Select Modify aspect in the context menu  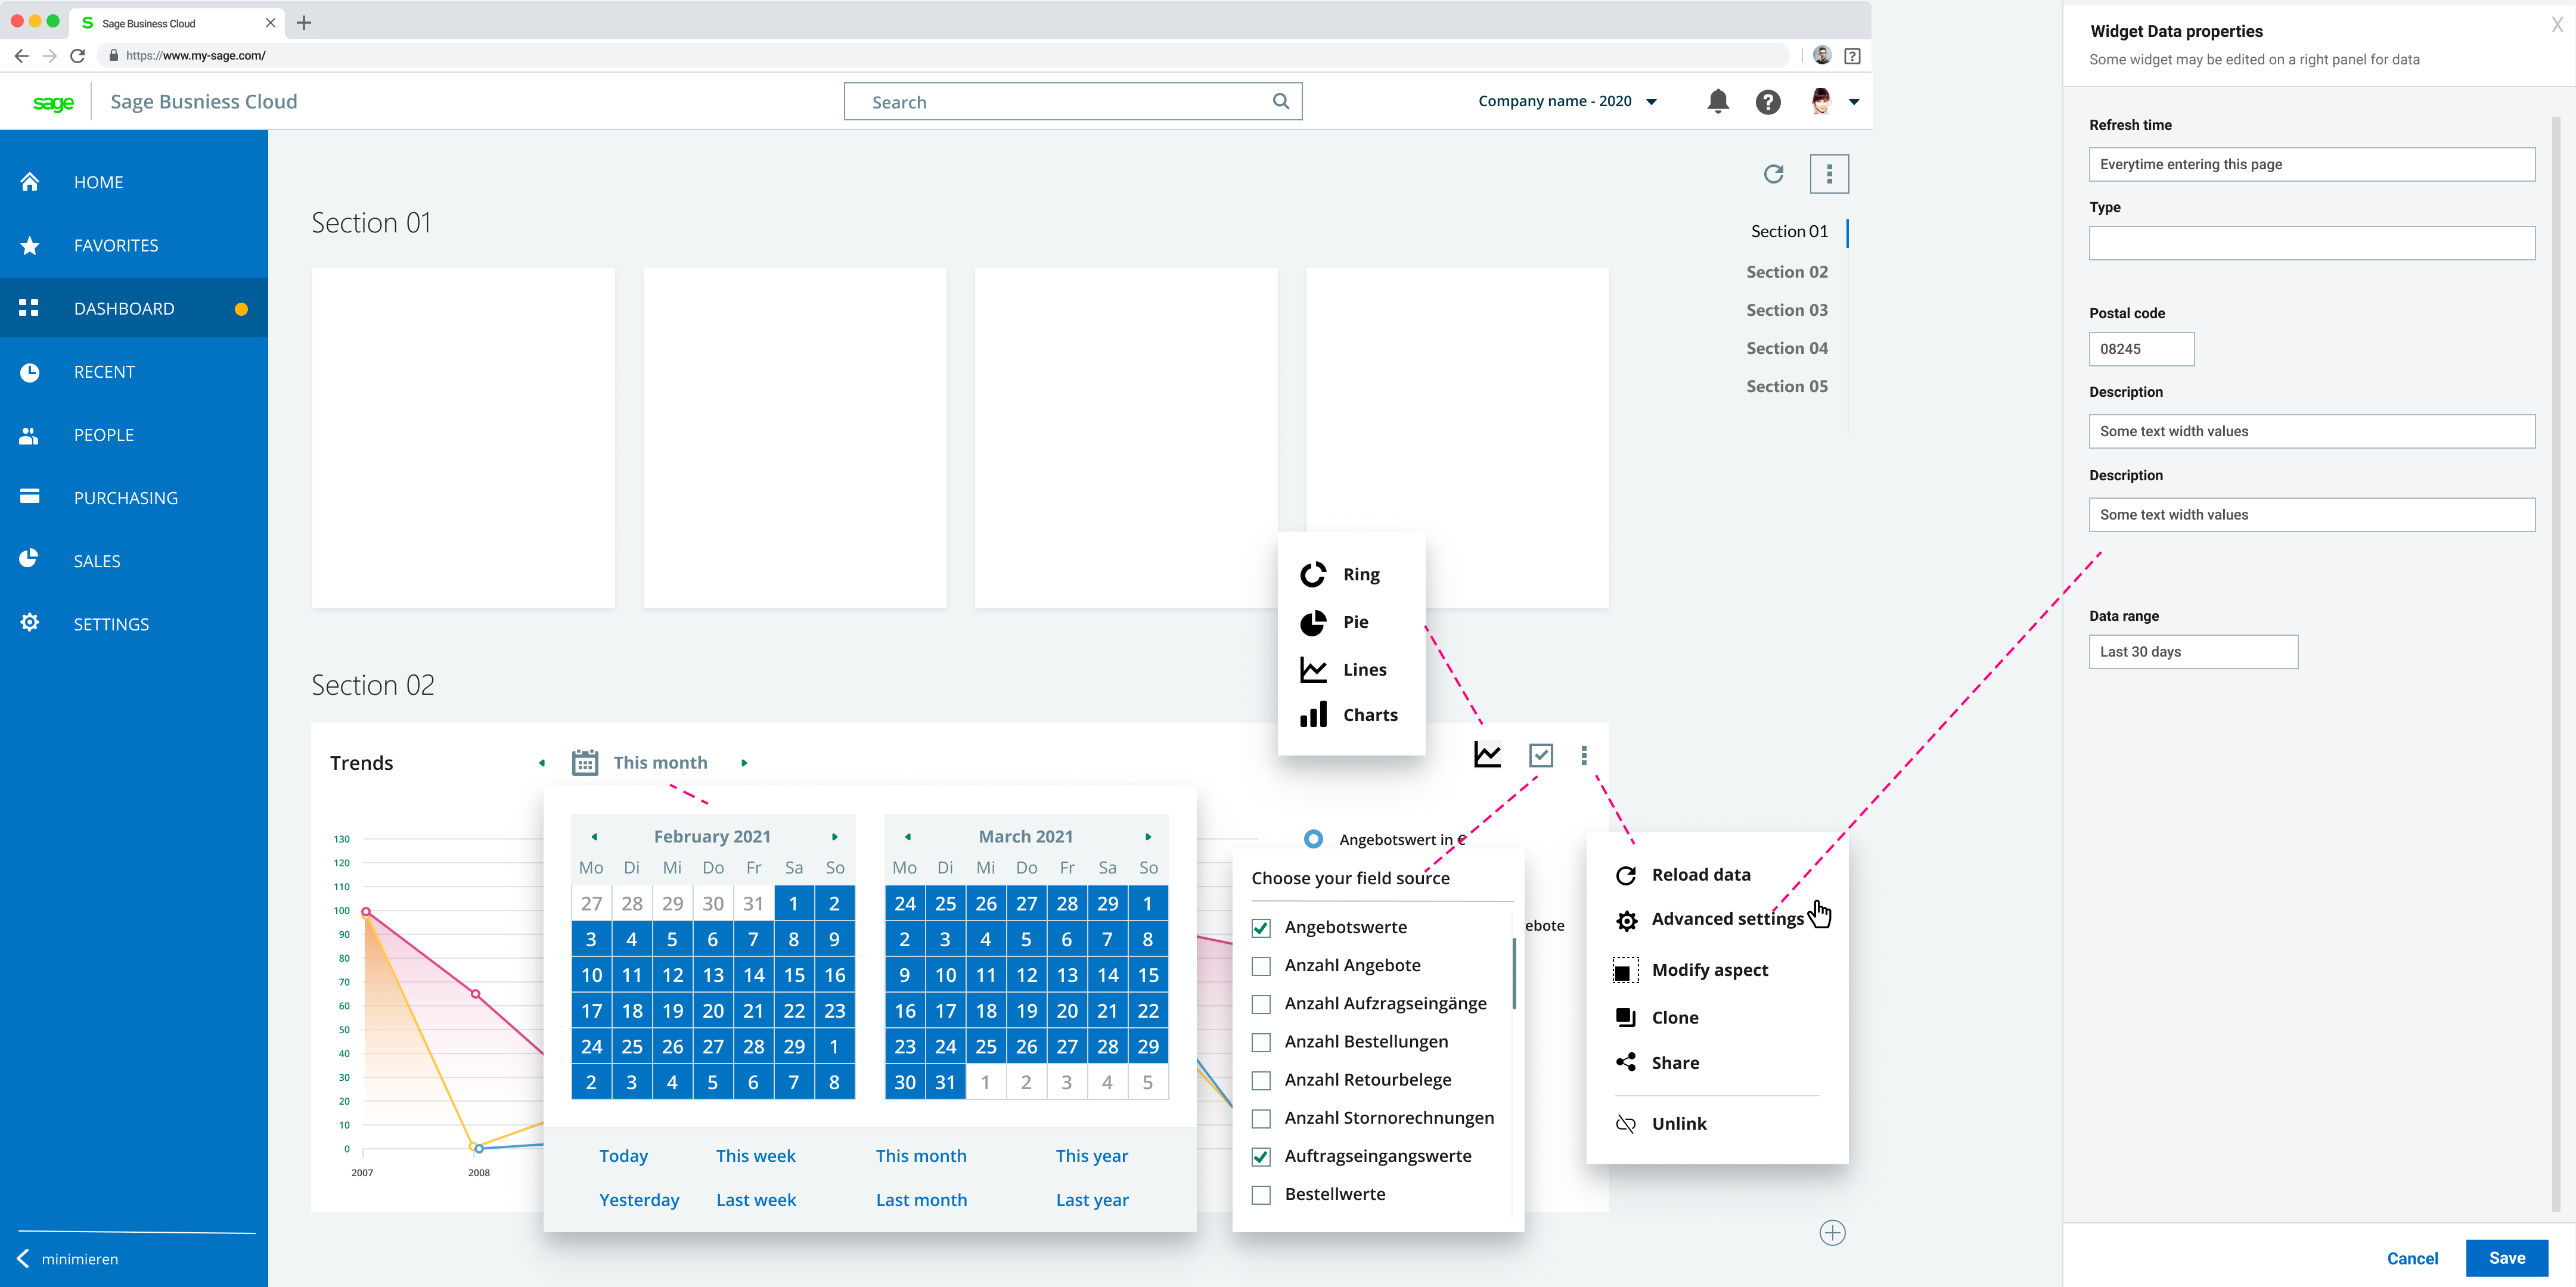pos(1709,969)
